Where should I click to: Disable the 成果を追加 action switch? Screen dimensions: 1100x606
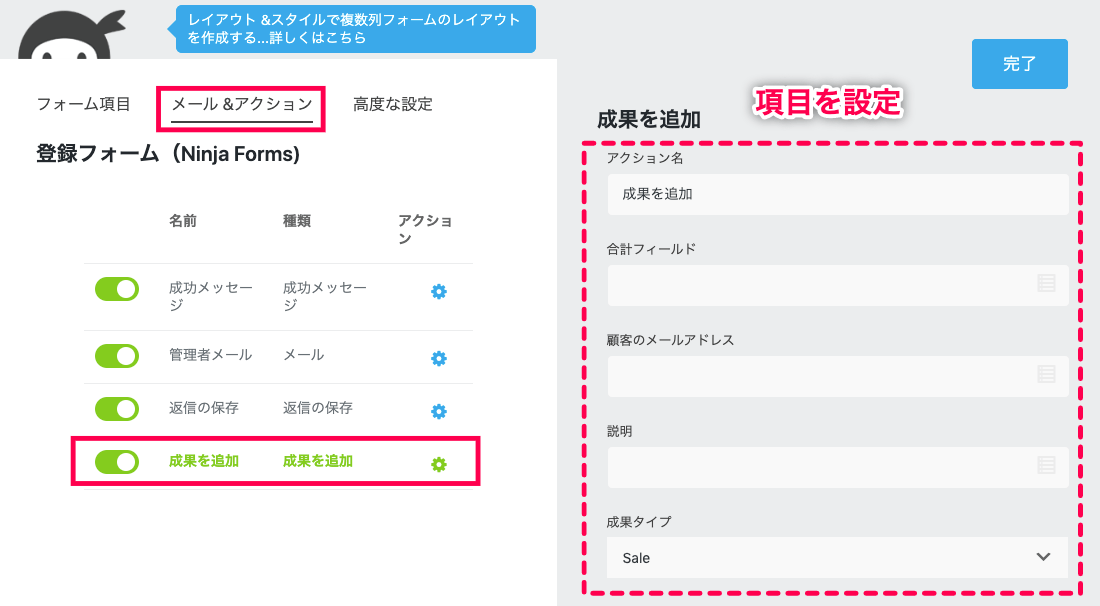tap(117, 462)
